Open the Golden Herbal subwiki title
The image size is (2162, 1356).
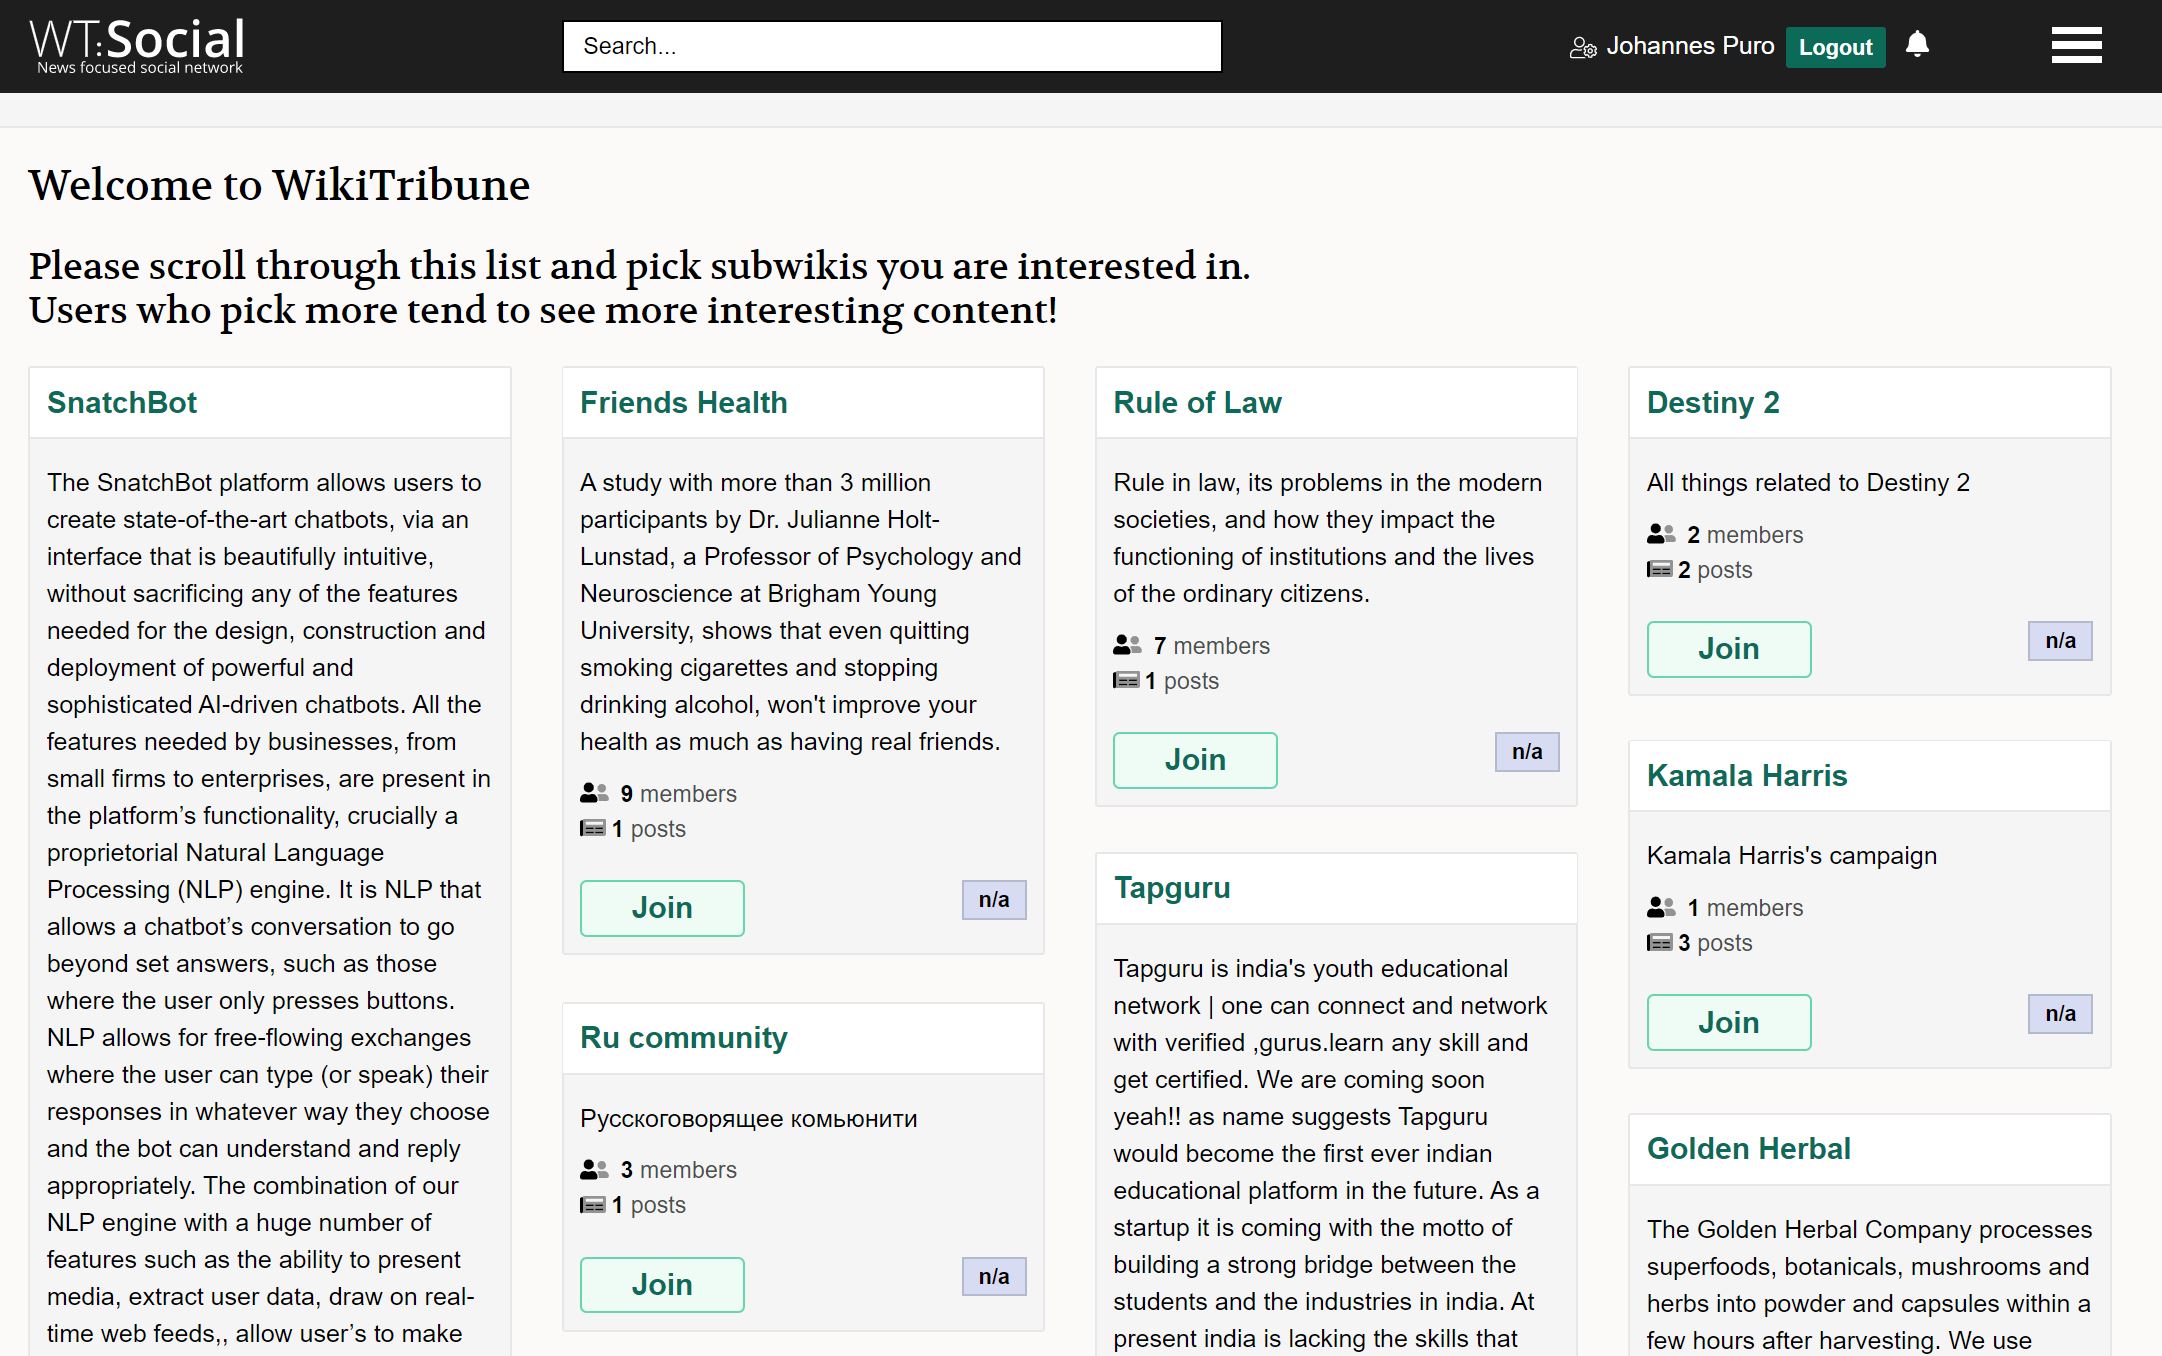pos(1749,1148)
